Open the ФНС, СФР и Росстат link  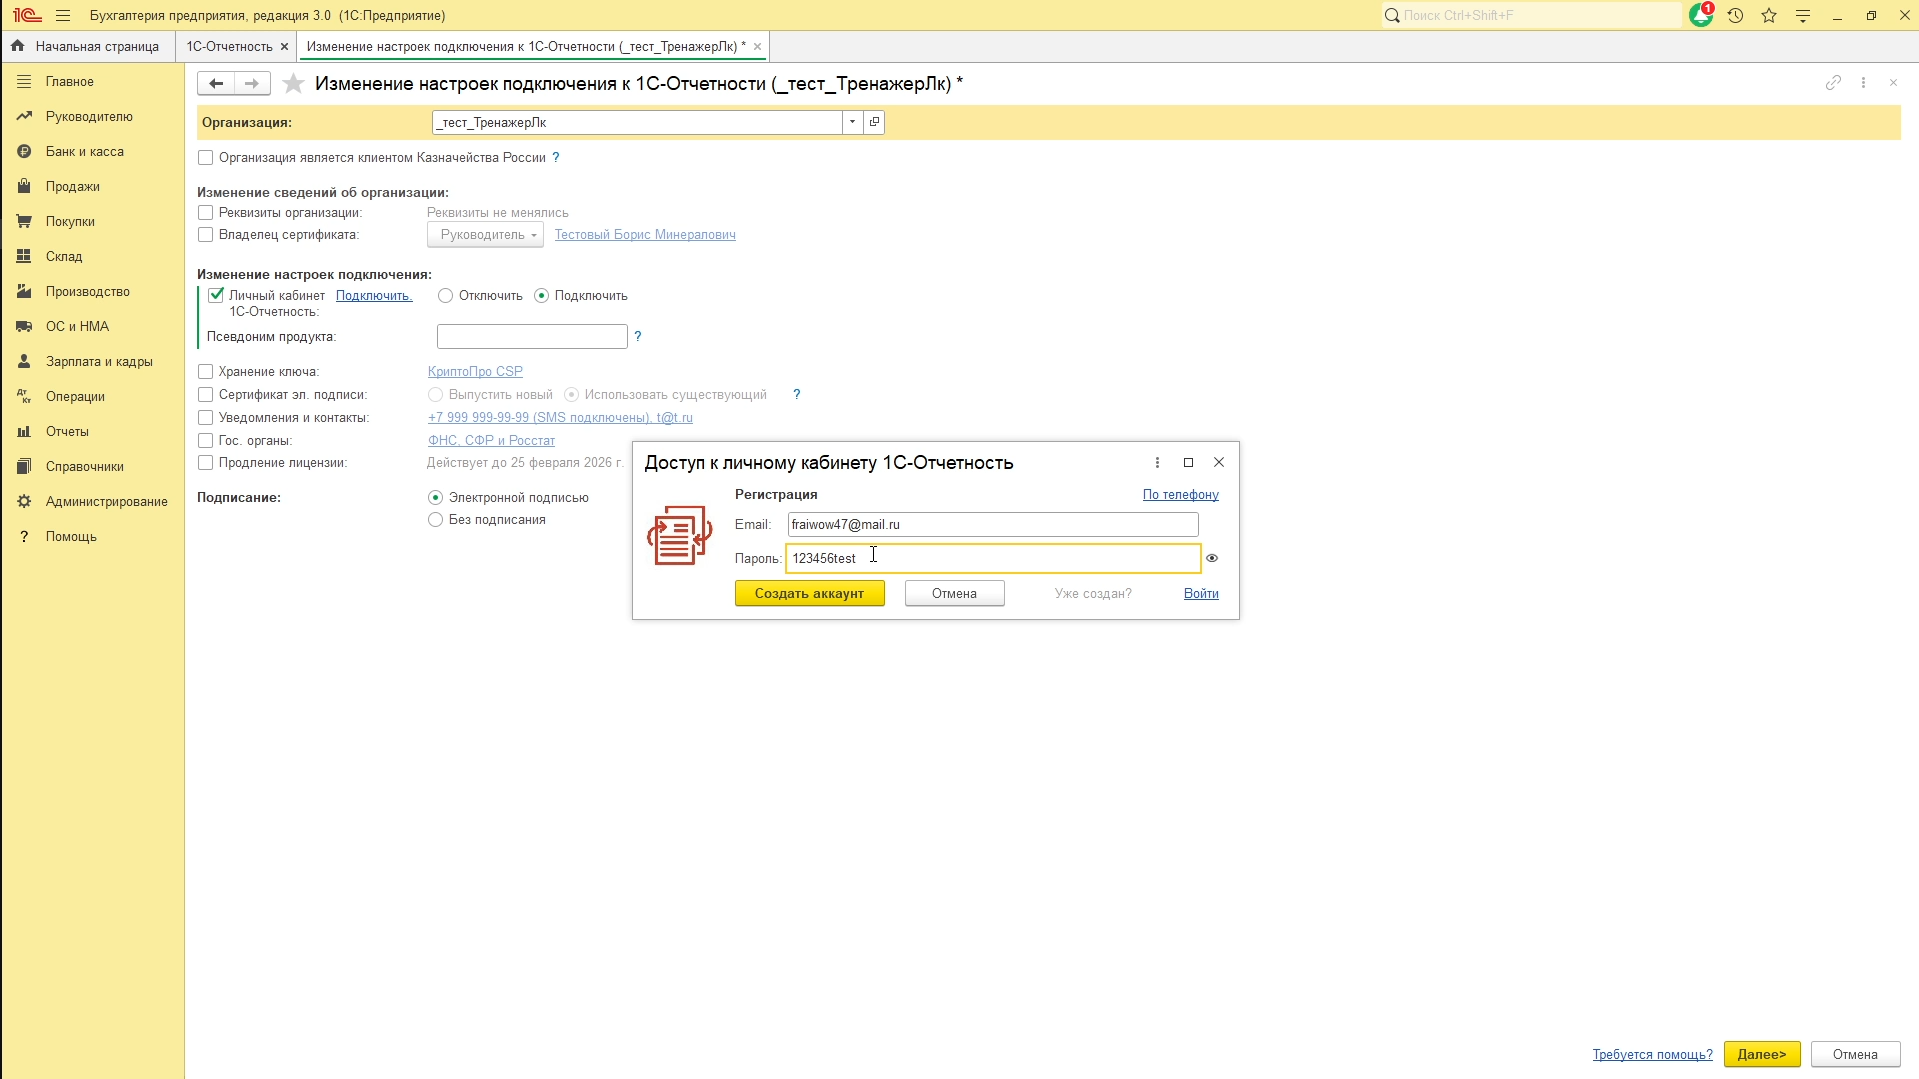tap(491, 440)
